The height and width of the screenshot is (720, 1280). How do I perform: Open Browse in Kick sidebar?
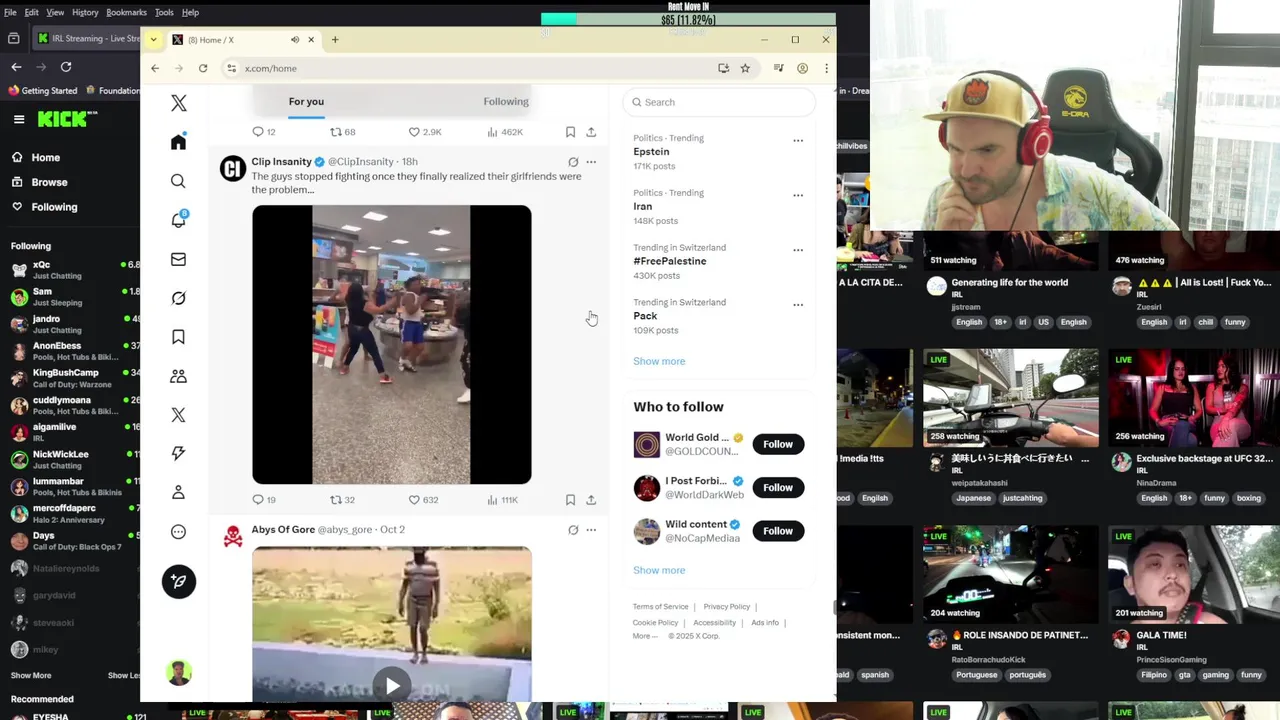pyautogui.click(x=49, y=182)
